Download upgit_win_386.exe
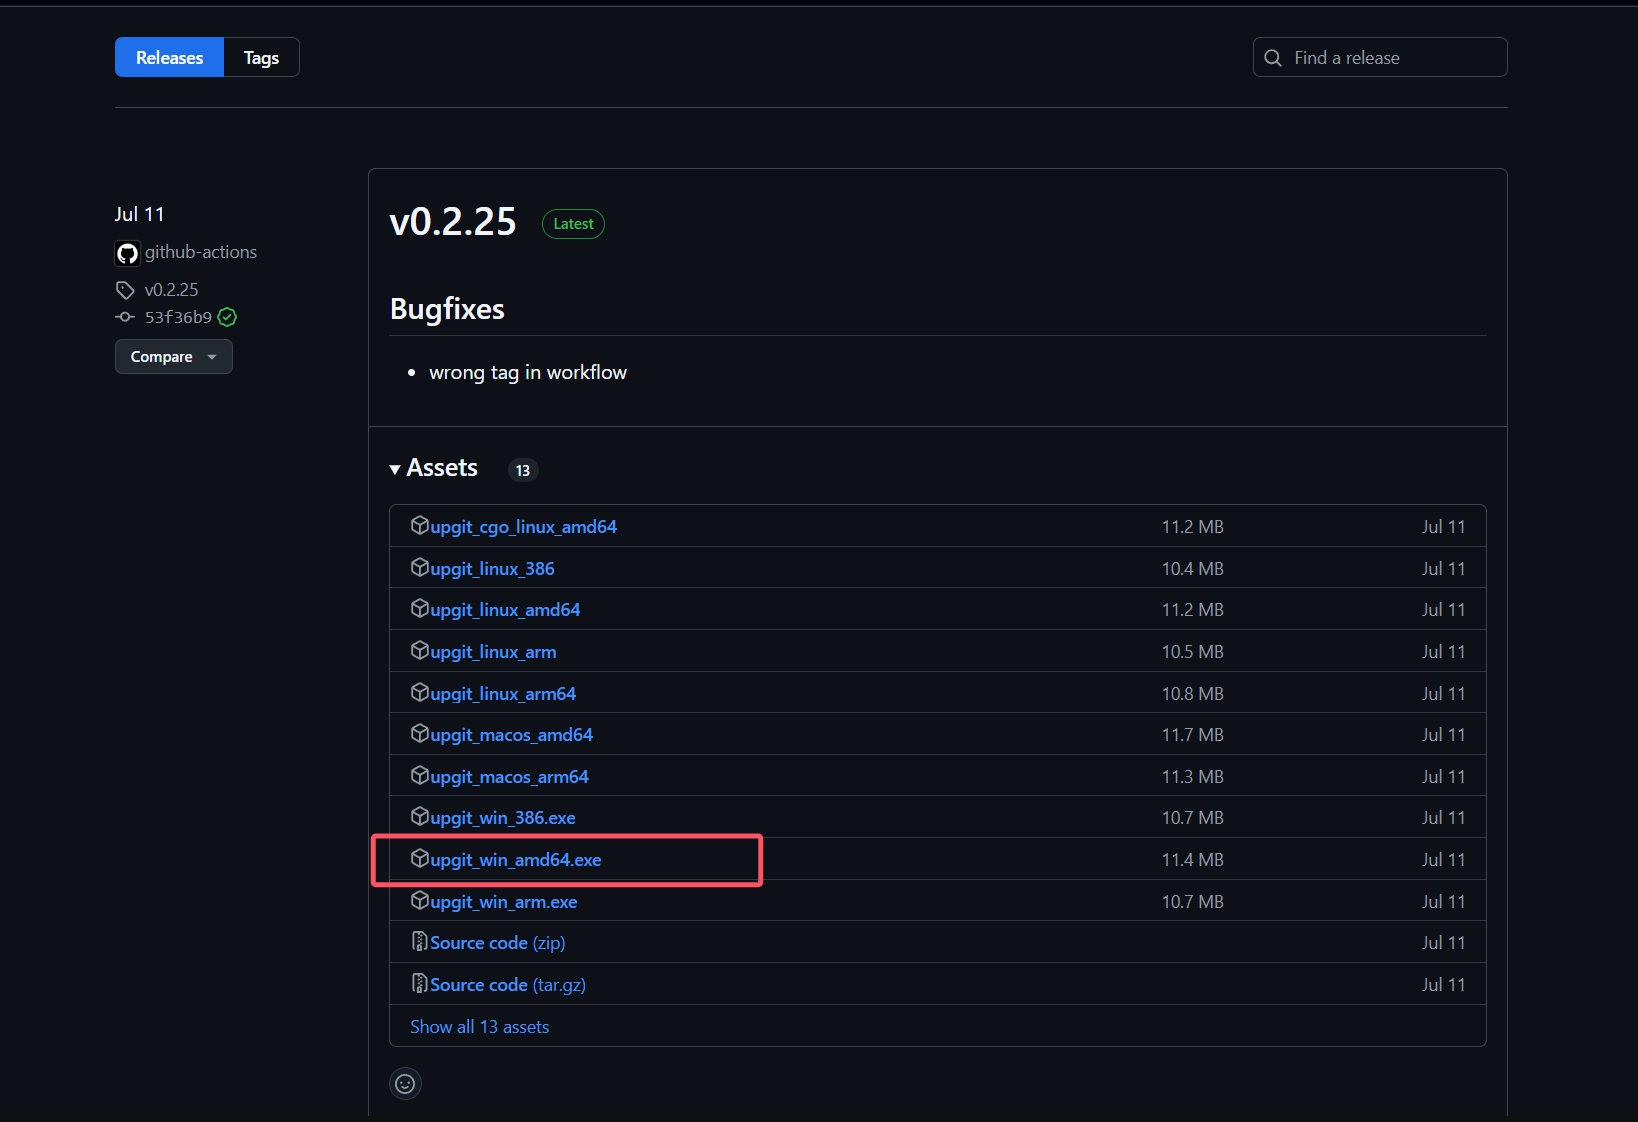 (503, 818)
